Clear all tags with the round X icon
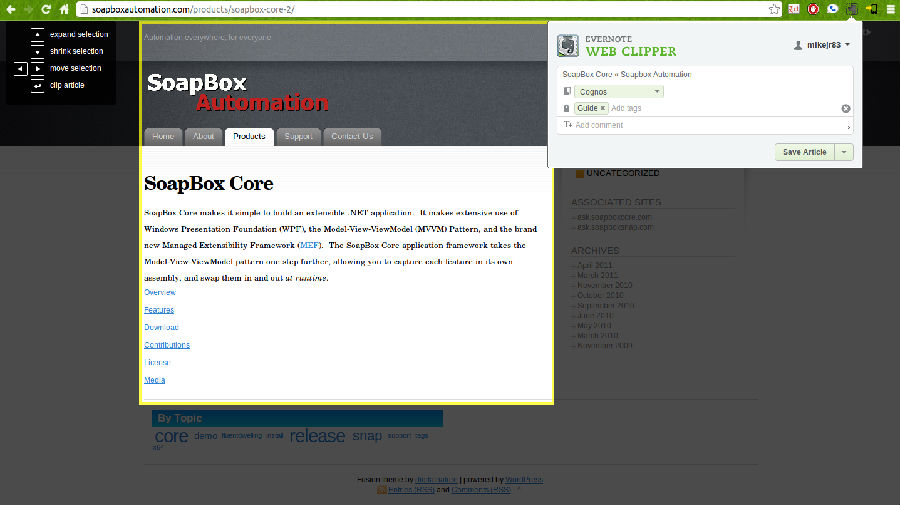Image resolution: width=900 pixels, height=505 pixels. (x=845, y=108)
